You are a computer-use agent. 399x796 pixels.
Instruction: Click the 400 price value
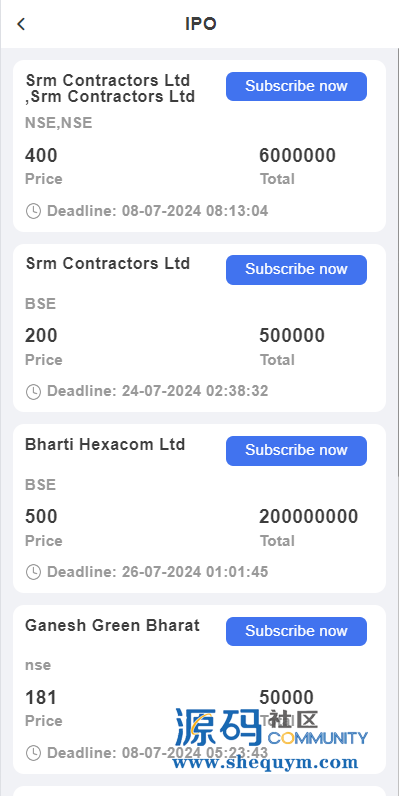(x=41, y=155)
